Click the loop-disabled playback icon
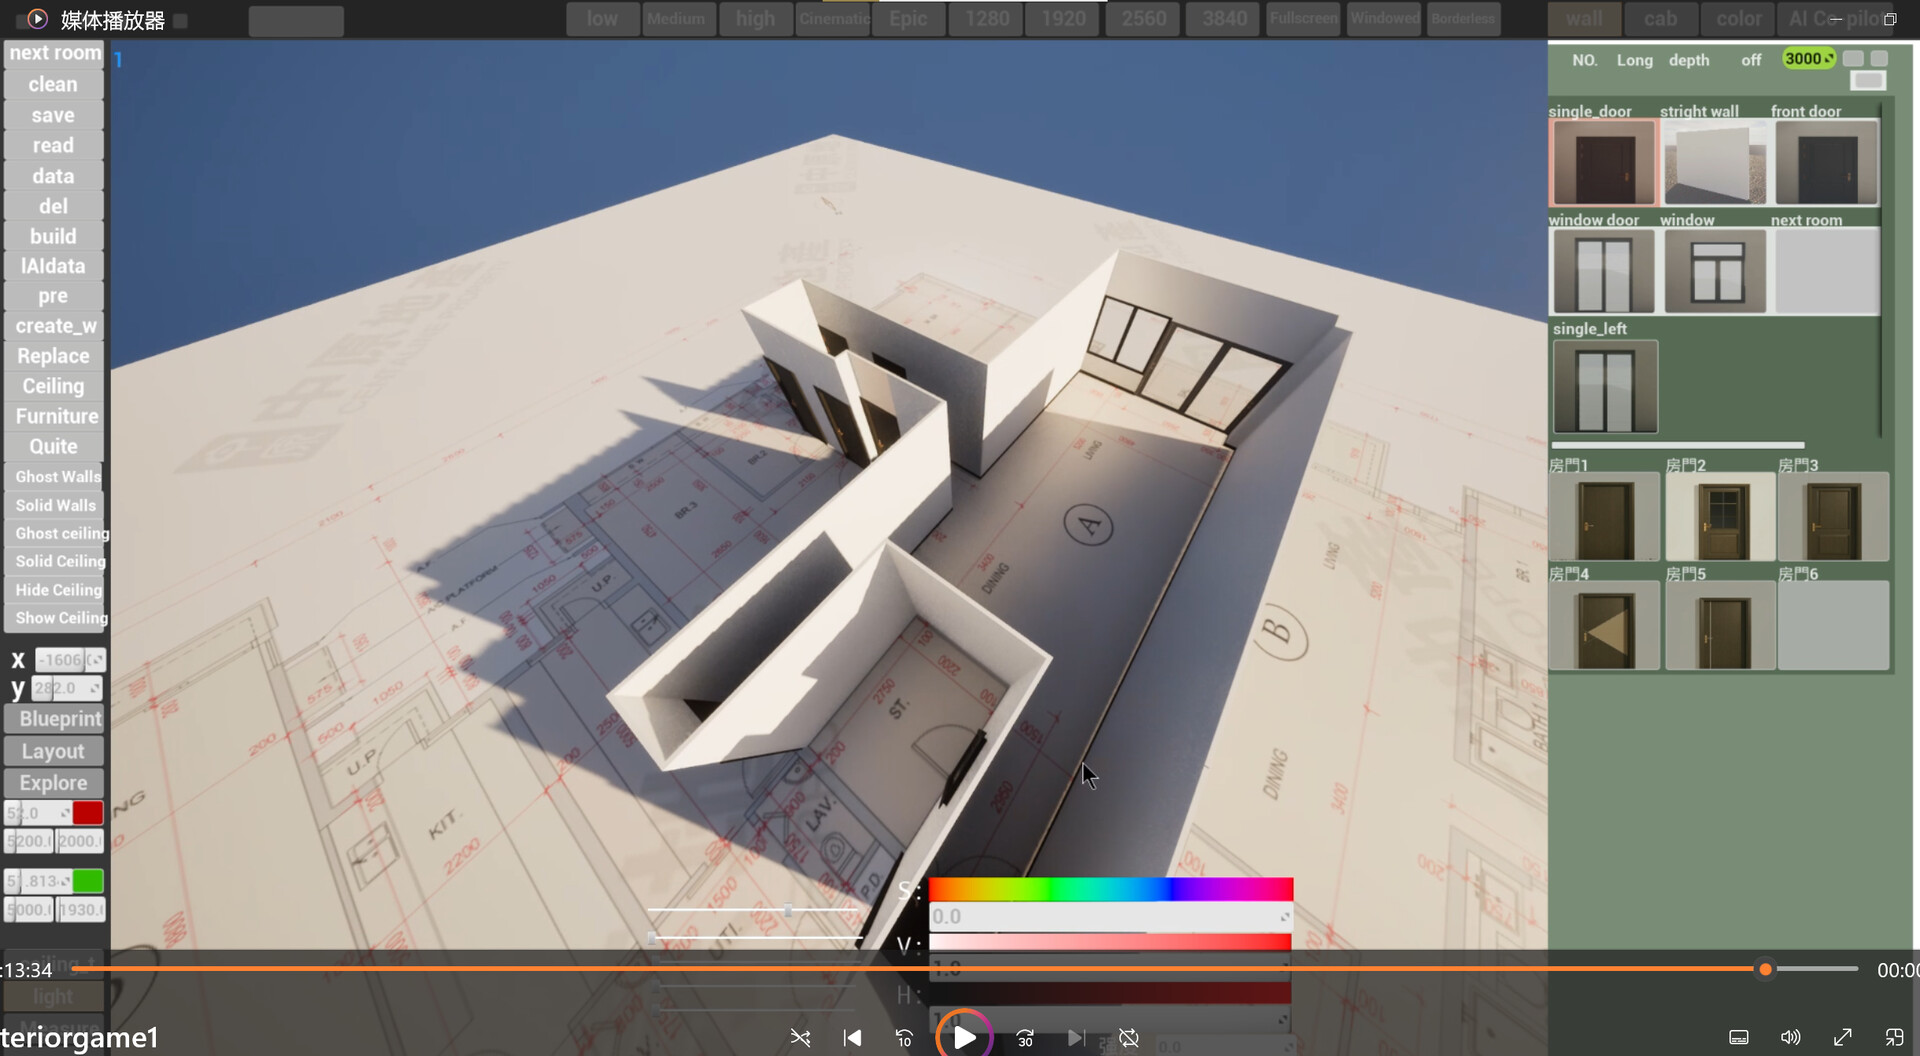The width and height of the screenshot is (1920, 1056). (1128, 1038)
